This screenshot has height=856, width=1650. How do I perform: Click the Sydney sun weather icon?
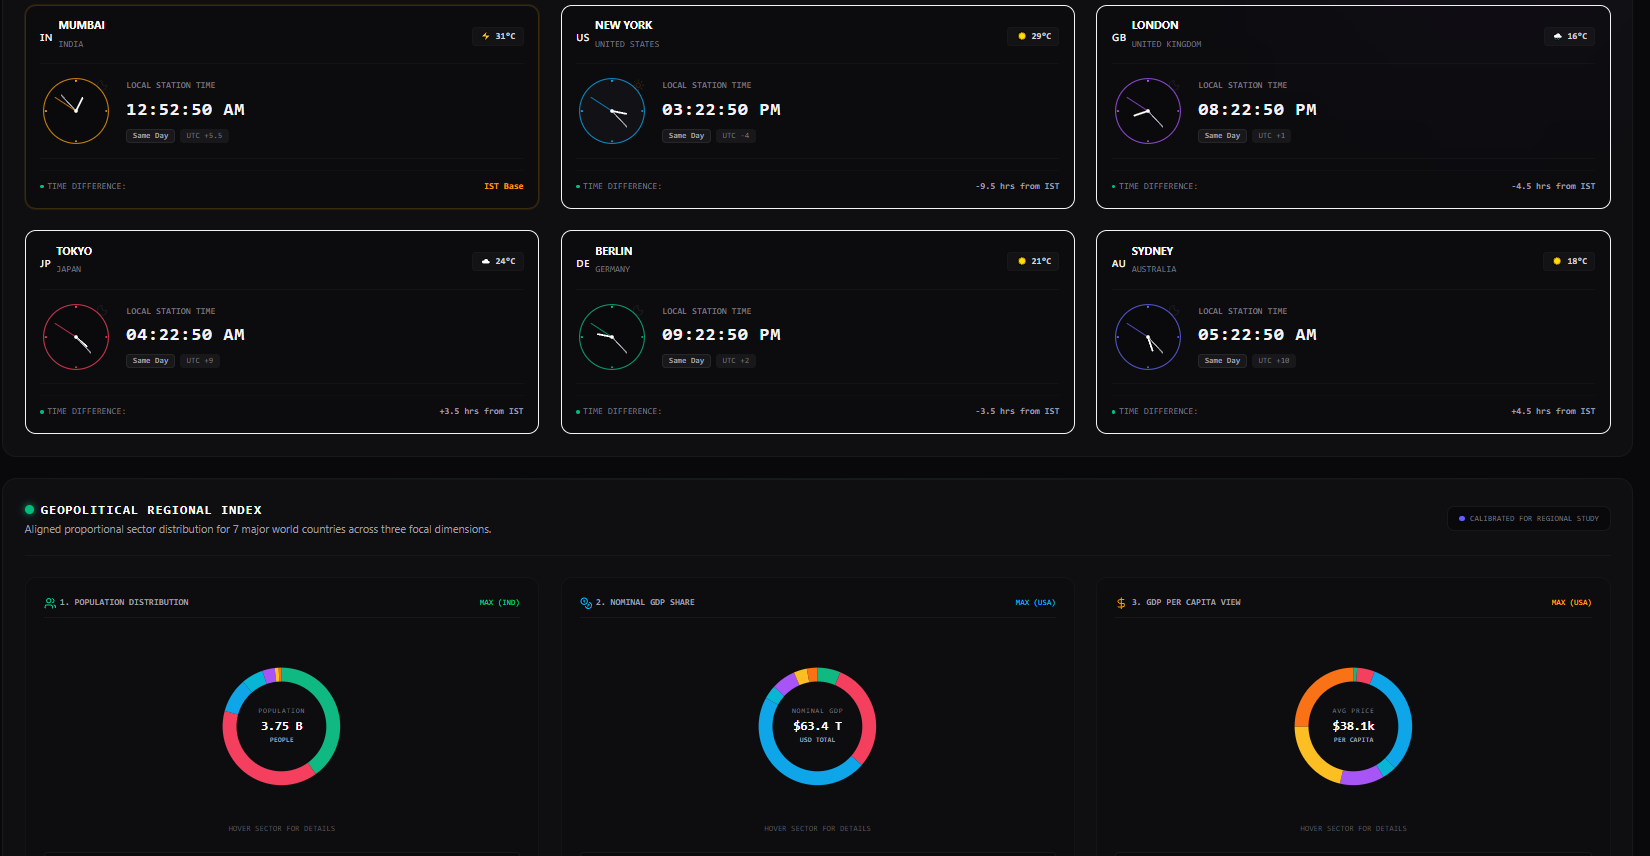coord(1557,261)
